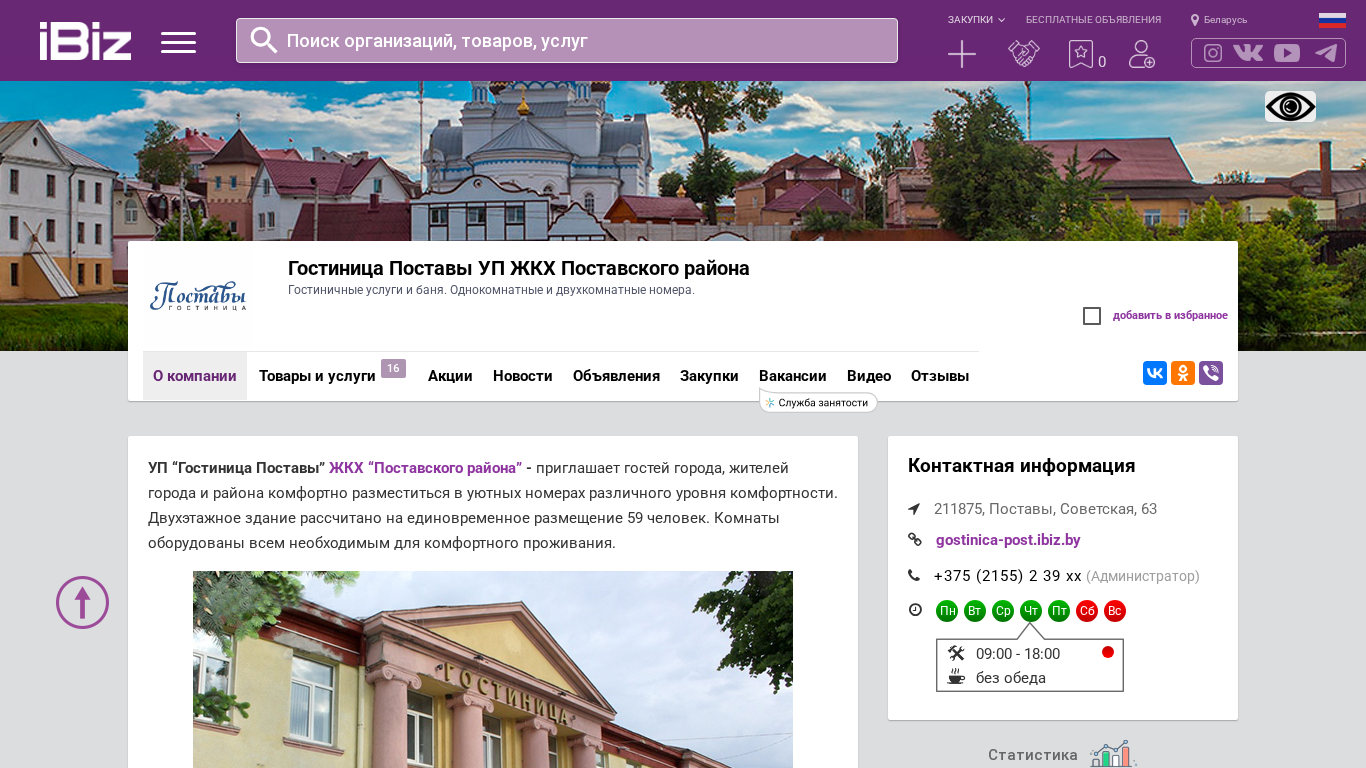This screenshot has height=768, width=1366.
Task: Expand the Закупки dropdown in header
Action: coord(976,20)
